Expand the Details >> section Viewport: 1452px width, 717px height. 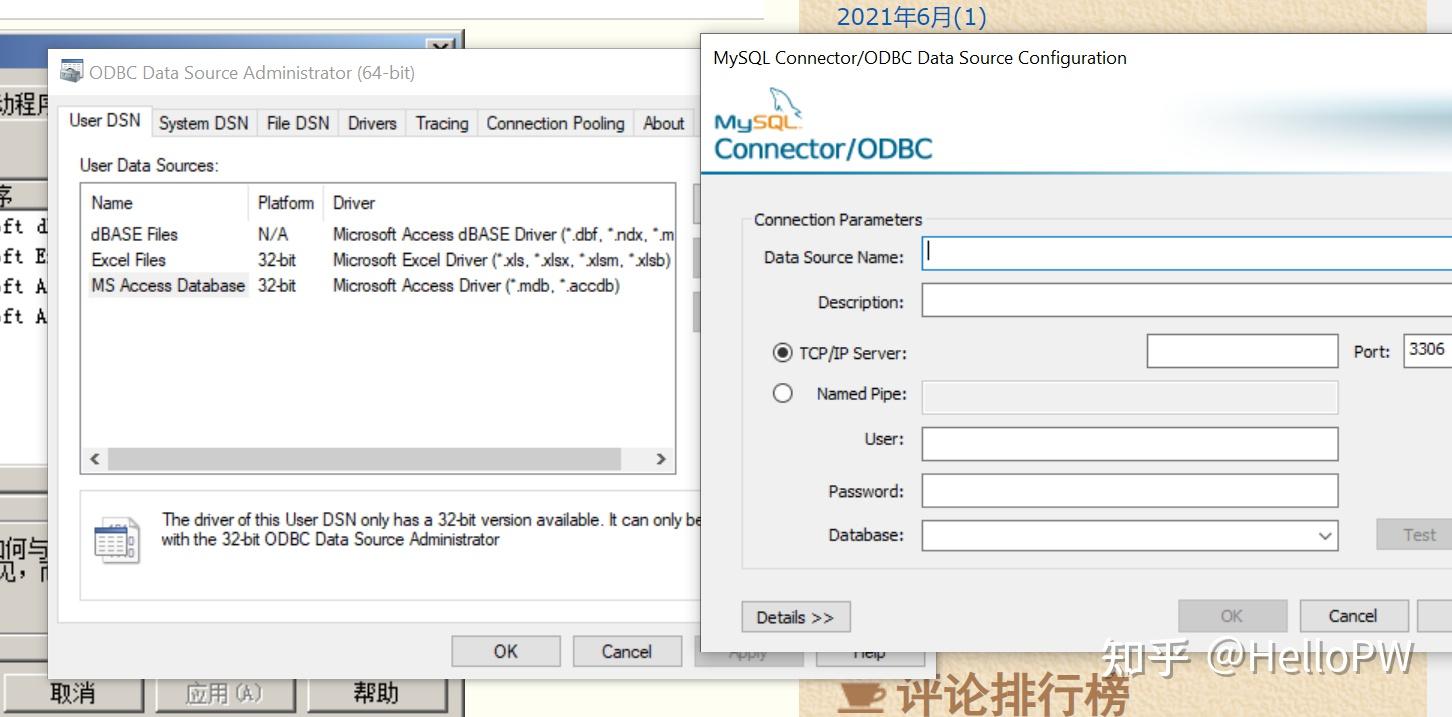pos(795,617)
